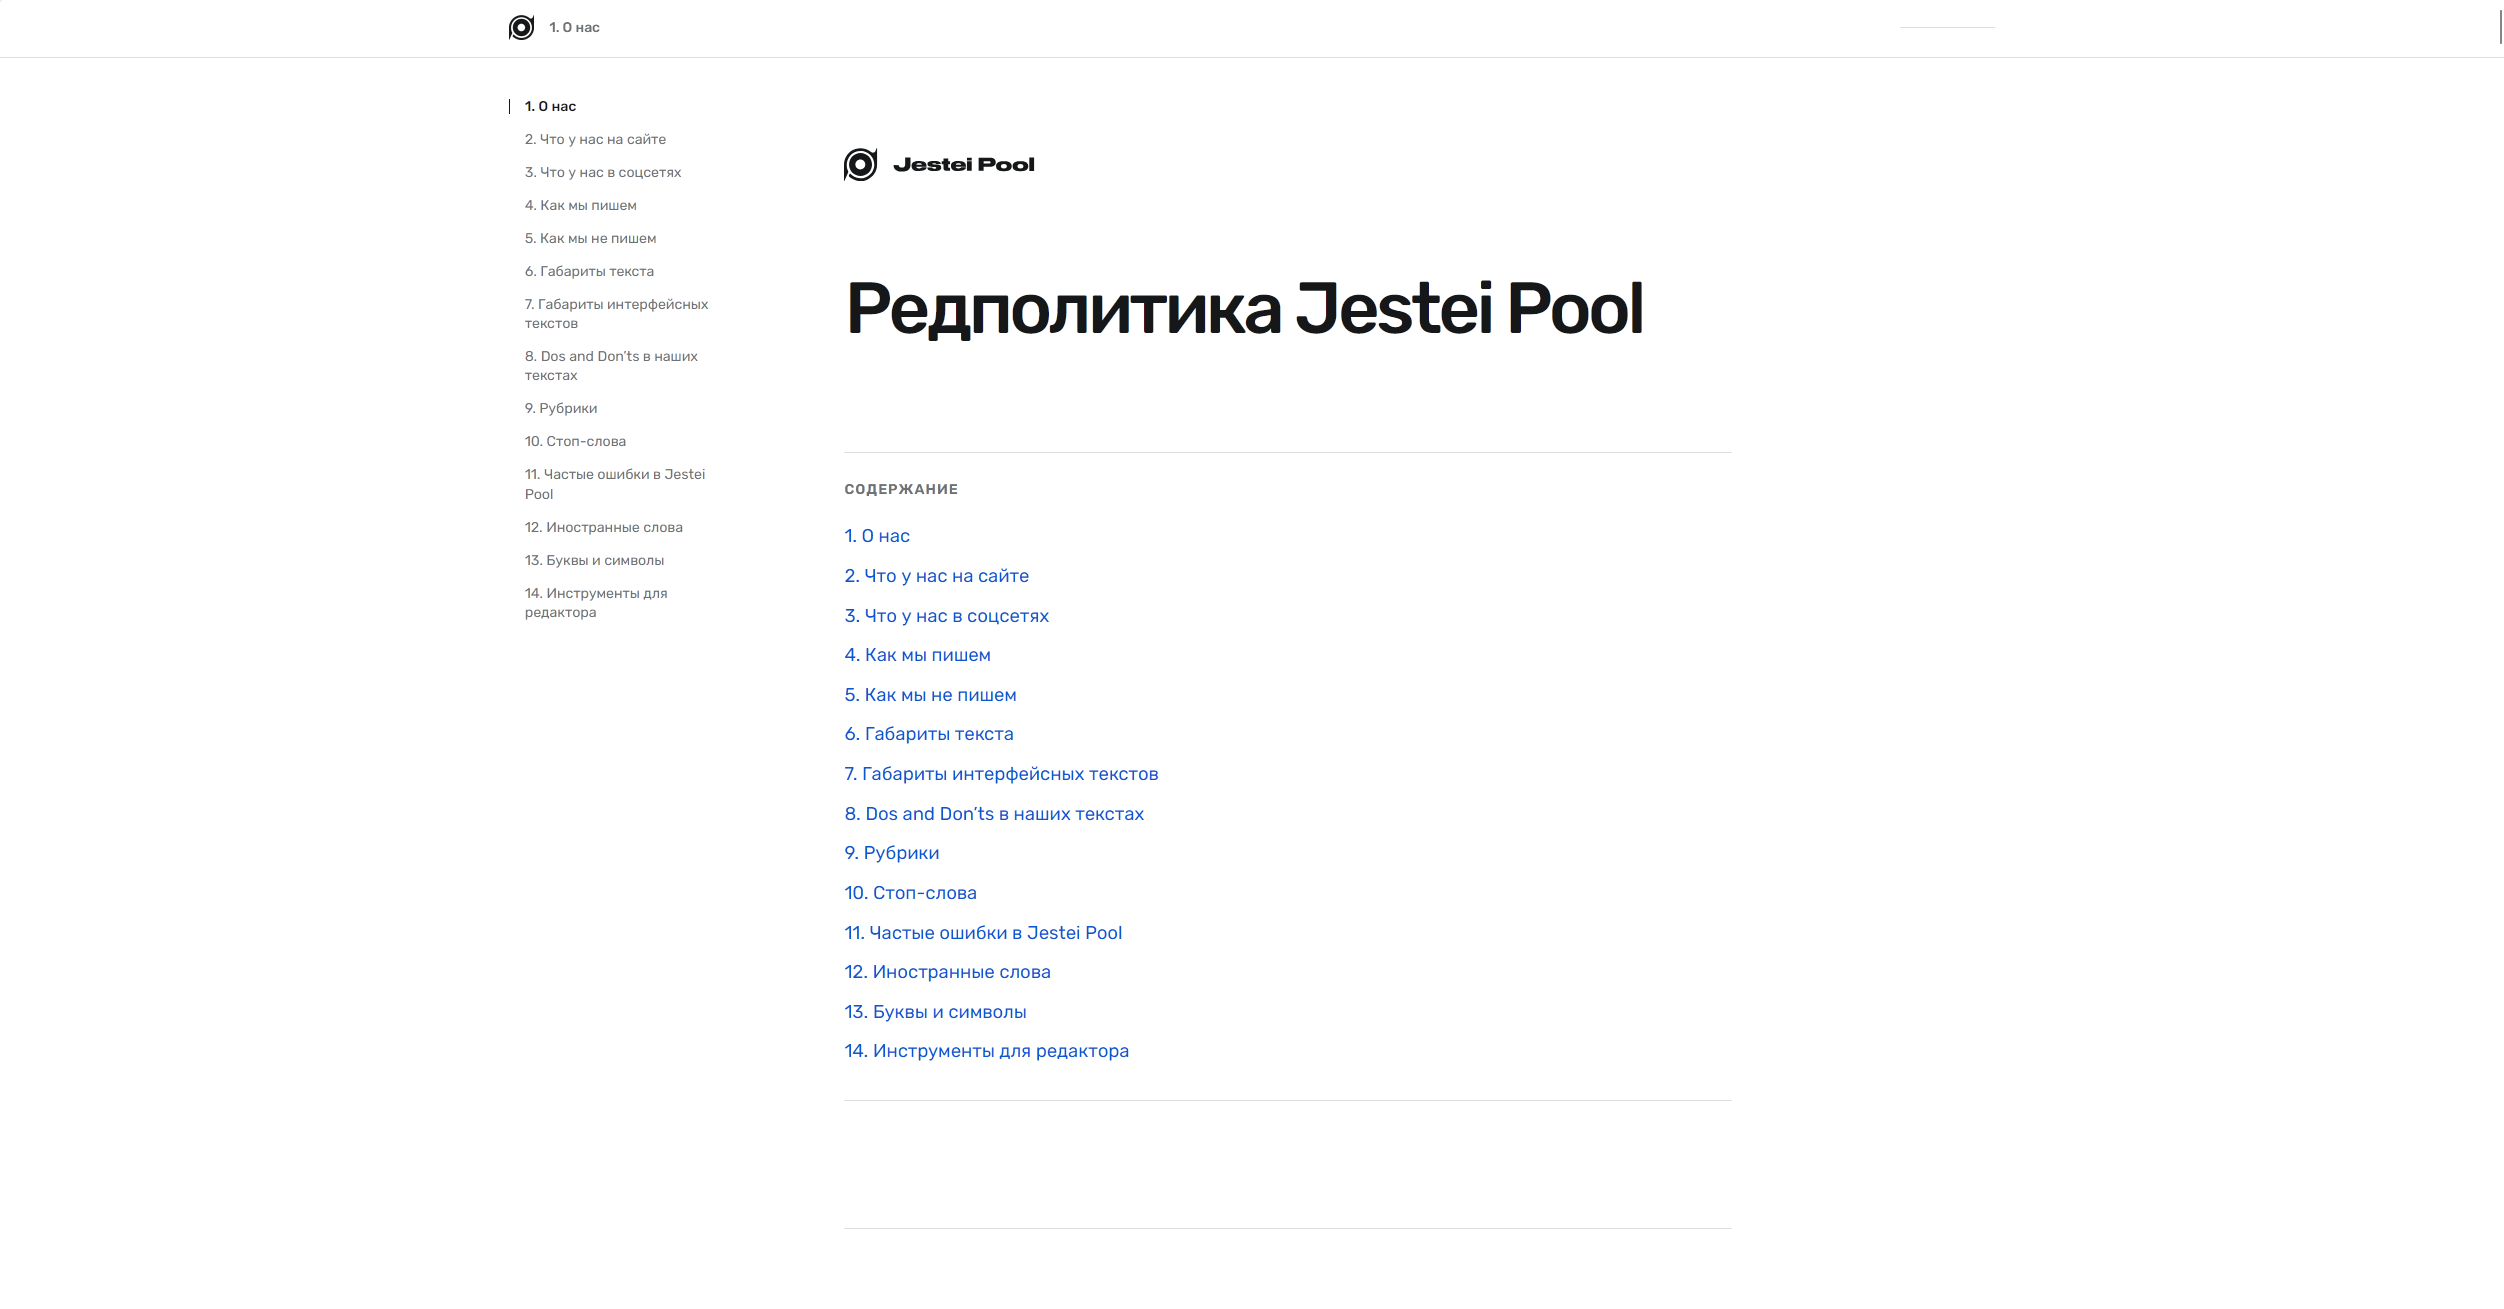Open contents link '4. Как мы пишем'
The width and height of the screenshot is (2504, 1309).
(x=917, y=655)
